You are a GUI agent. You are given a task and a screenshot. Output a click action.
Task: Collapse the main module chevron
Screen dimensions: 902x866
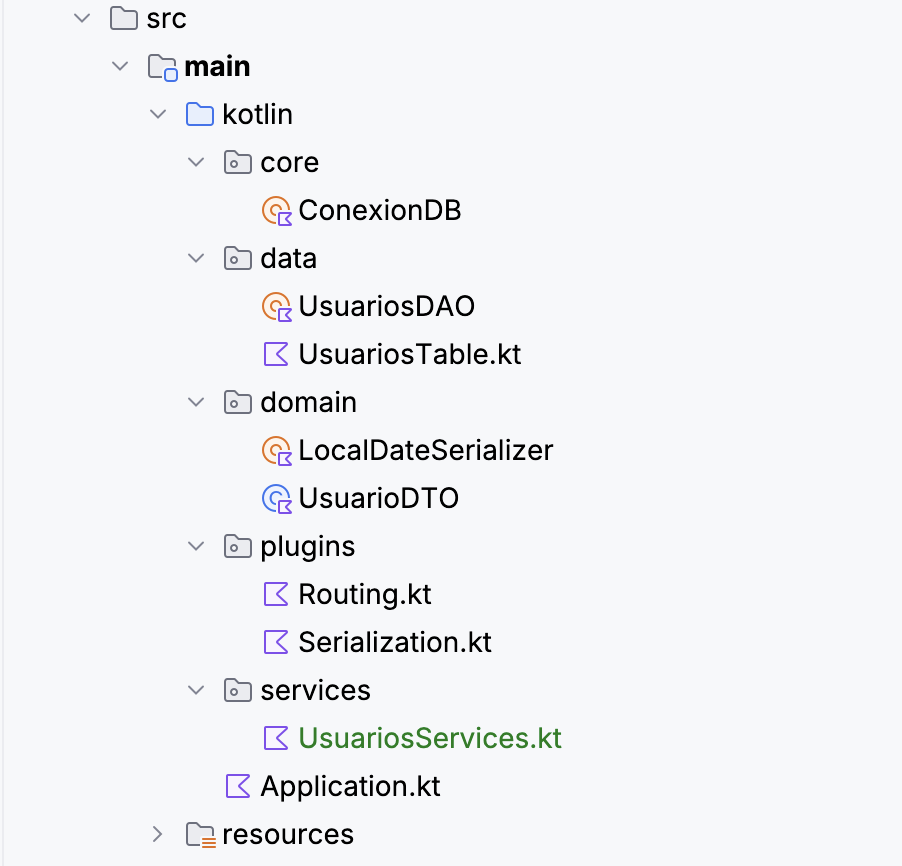[x=120, y=66]
